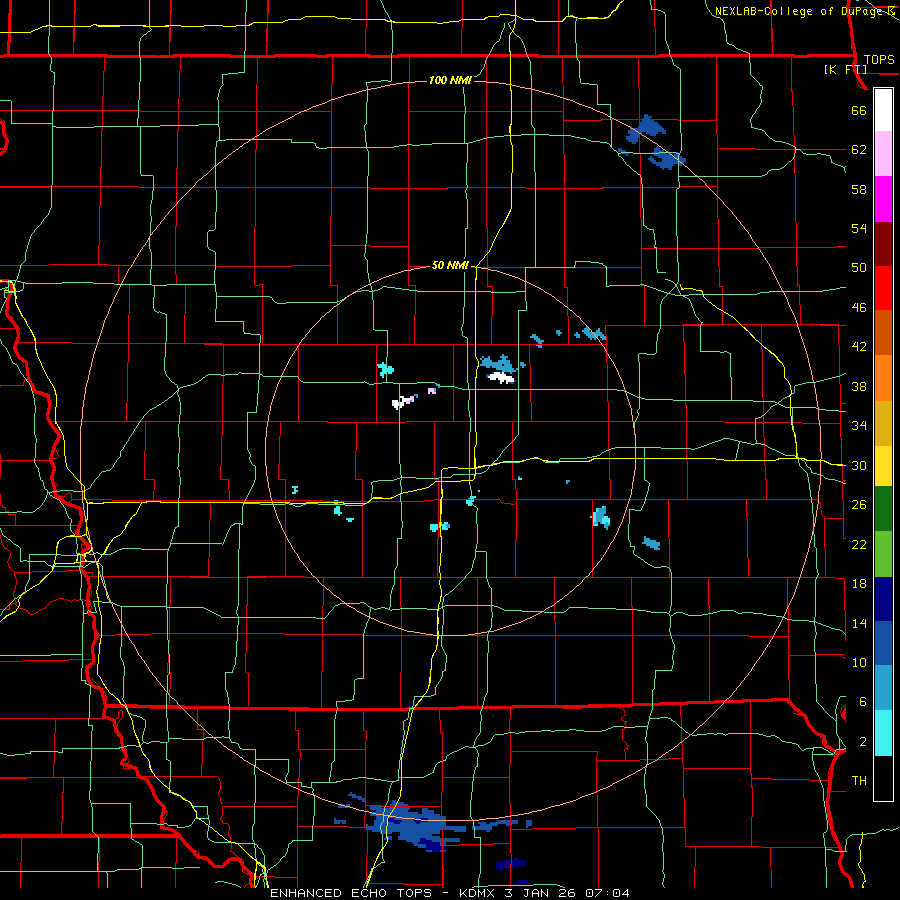
Task: Click the "30" legend value
Action: (859, 465)
